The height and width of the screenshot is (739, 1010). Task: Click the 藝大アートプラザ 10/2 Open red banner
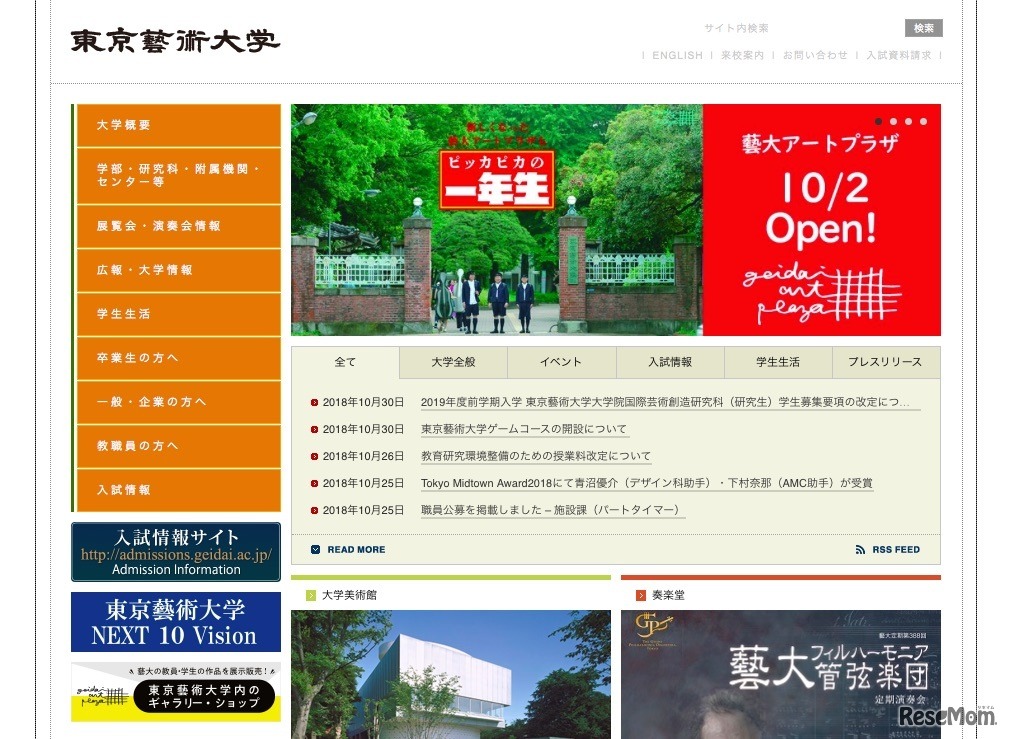tap(821, 220)
